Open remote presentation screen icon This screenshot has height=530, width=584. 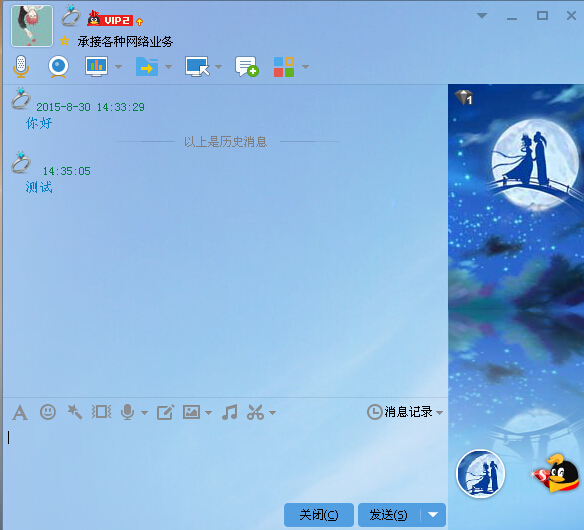point(96,67)
